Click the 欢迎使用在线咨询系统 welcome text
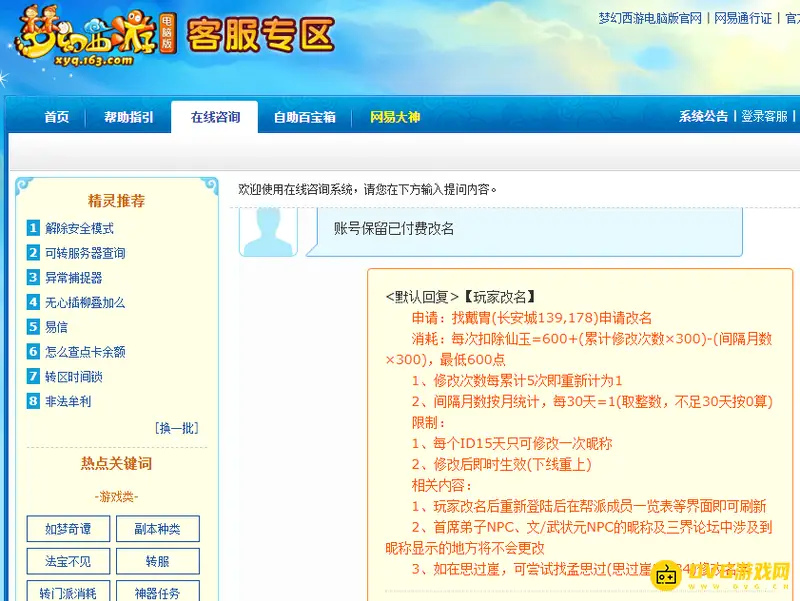 click(367, 189)
